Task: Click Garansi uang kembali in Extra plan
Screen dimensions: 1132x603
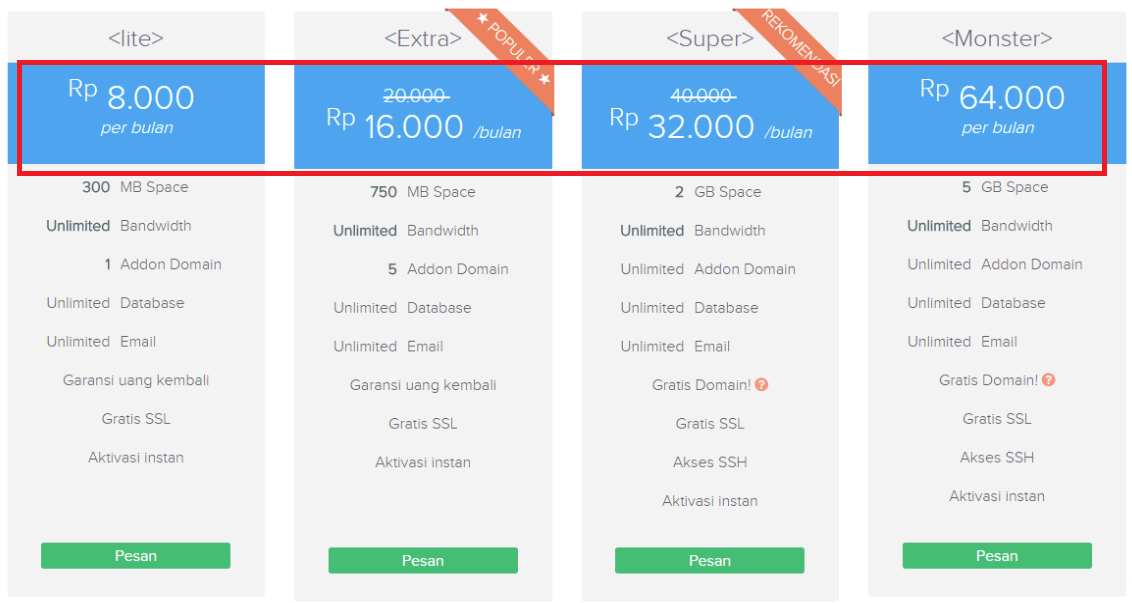Action: [x=423, y=385]
